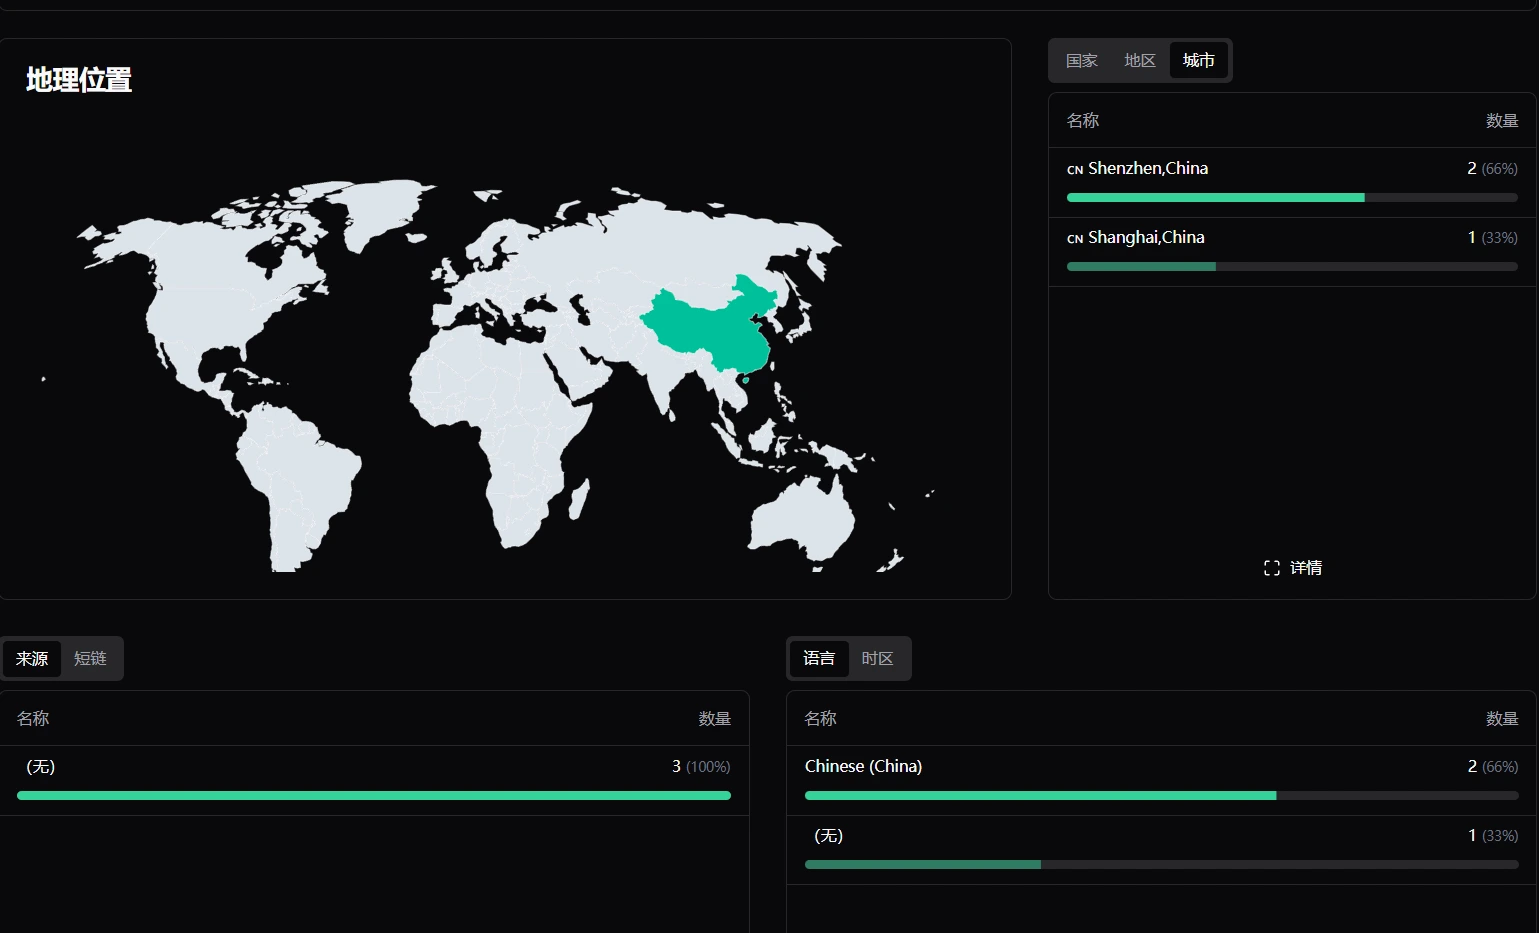Click the Shanghai 33% progress bar
The image size is (1539, 933).
pos(1291,267)
